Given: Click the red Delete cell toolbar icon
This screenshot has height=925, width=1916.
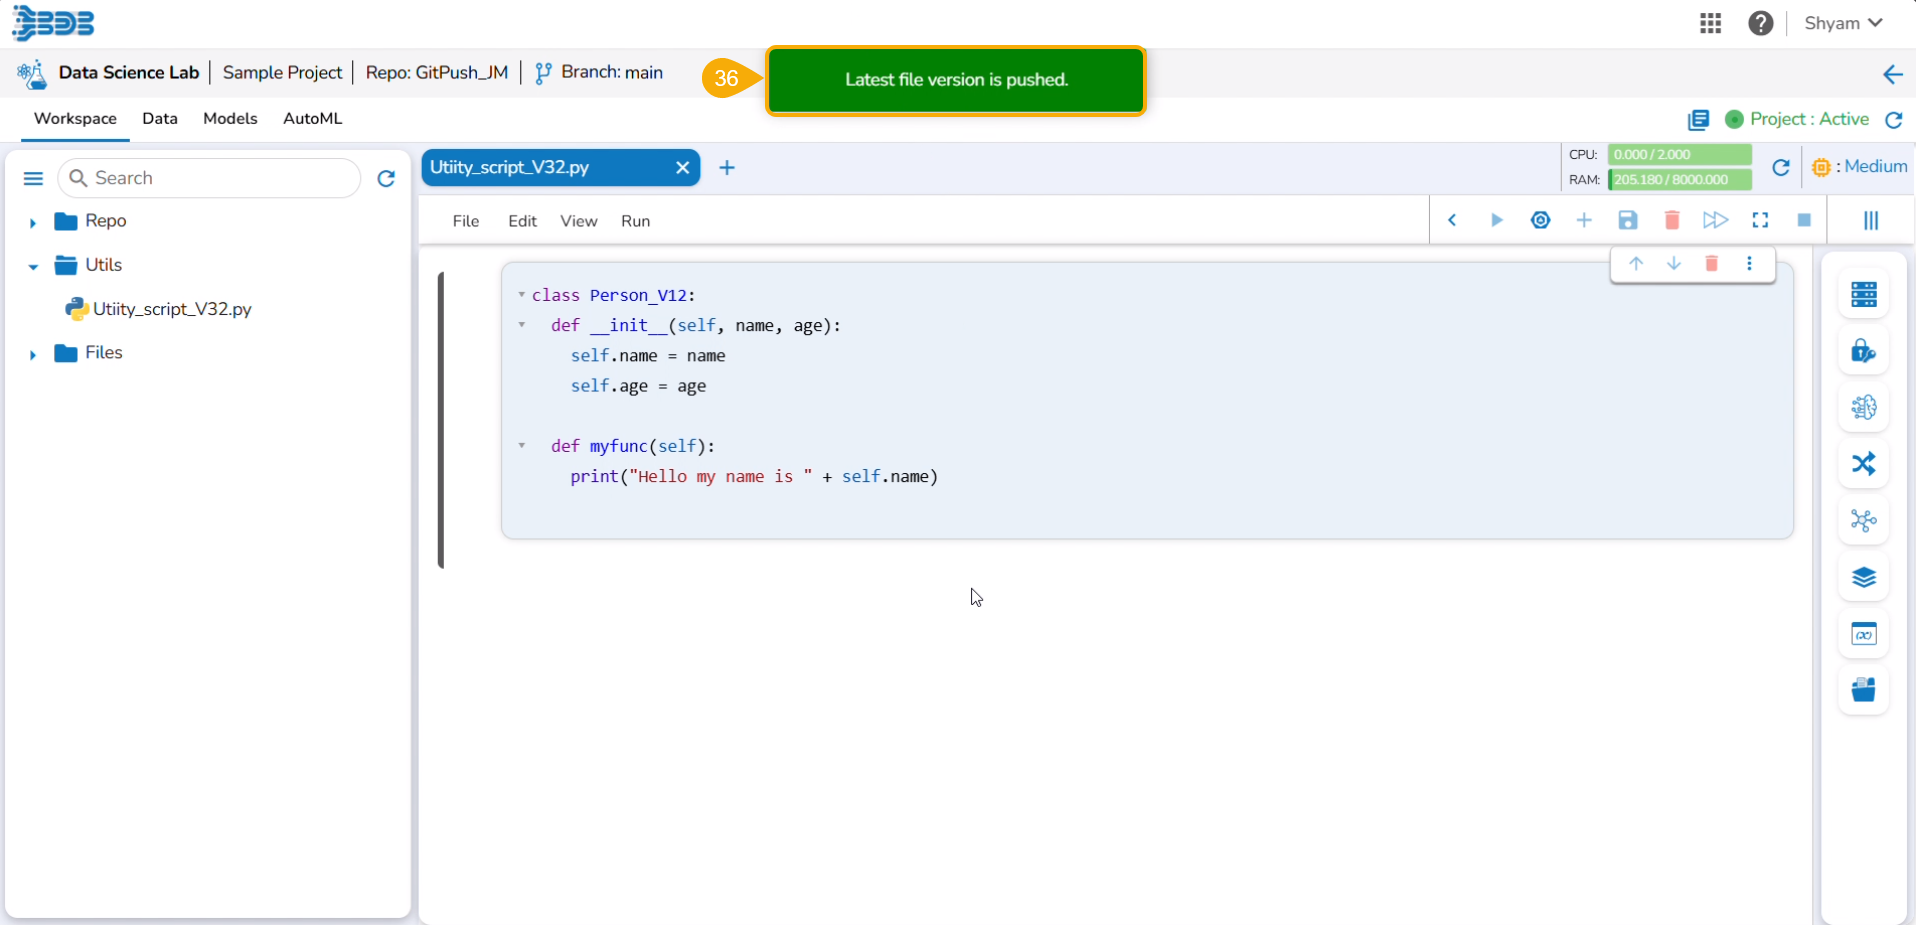Looking at the screenshot, I should [1671, 220].
